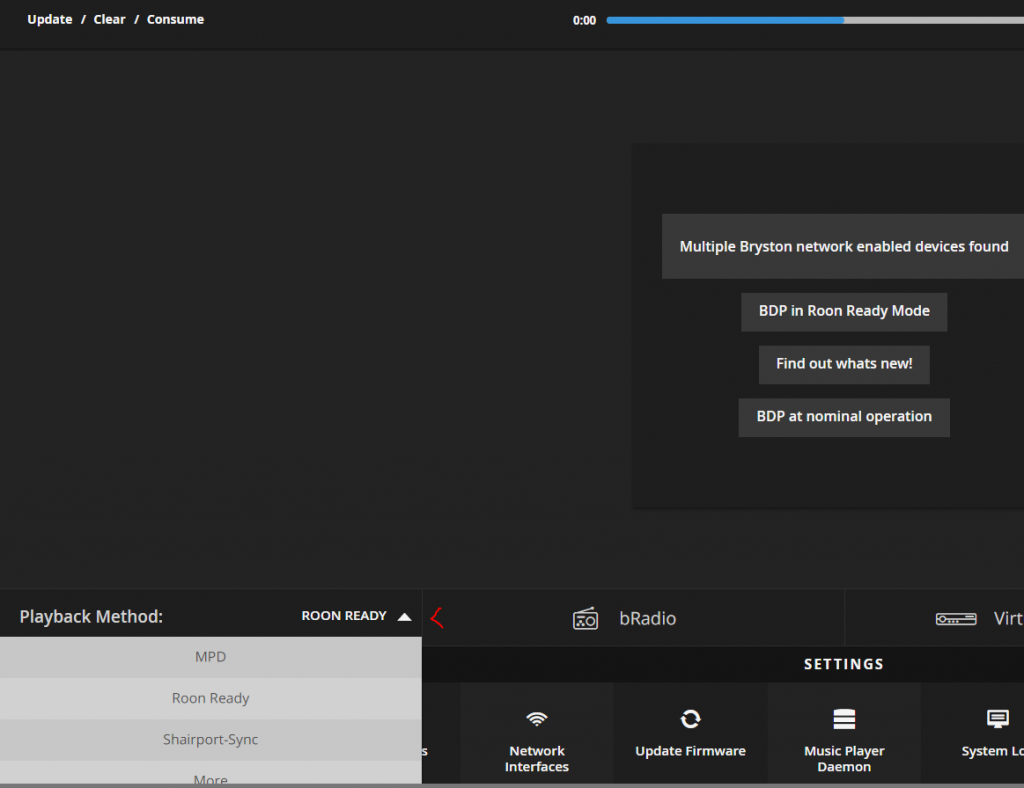Click the bRadio label

[x=647, y=618]
